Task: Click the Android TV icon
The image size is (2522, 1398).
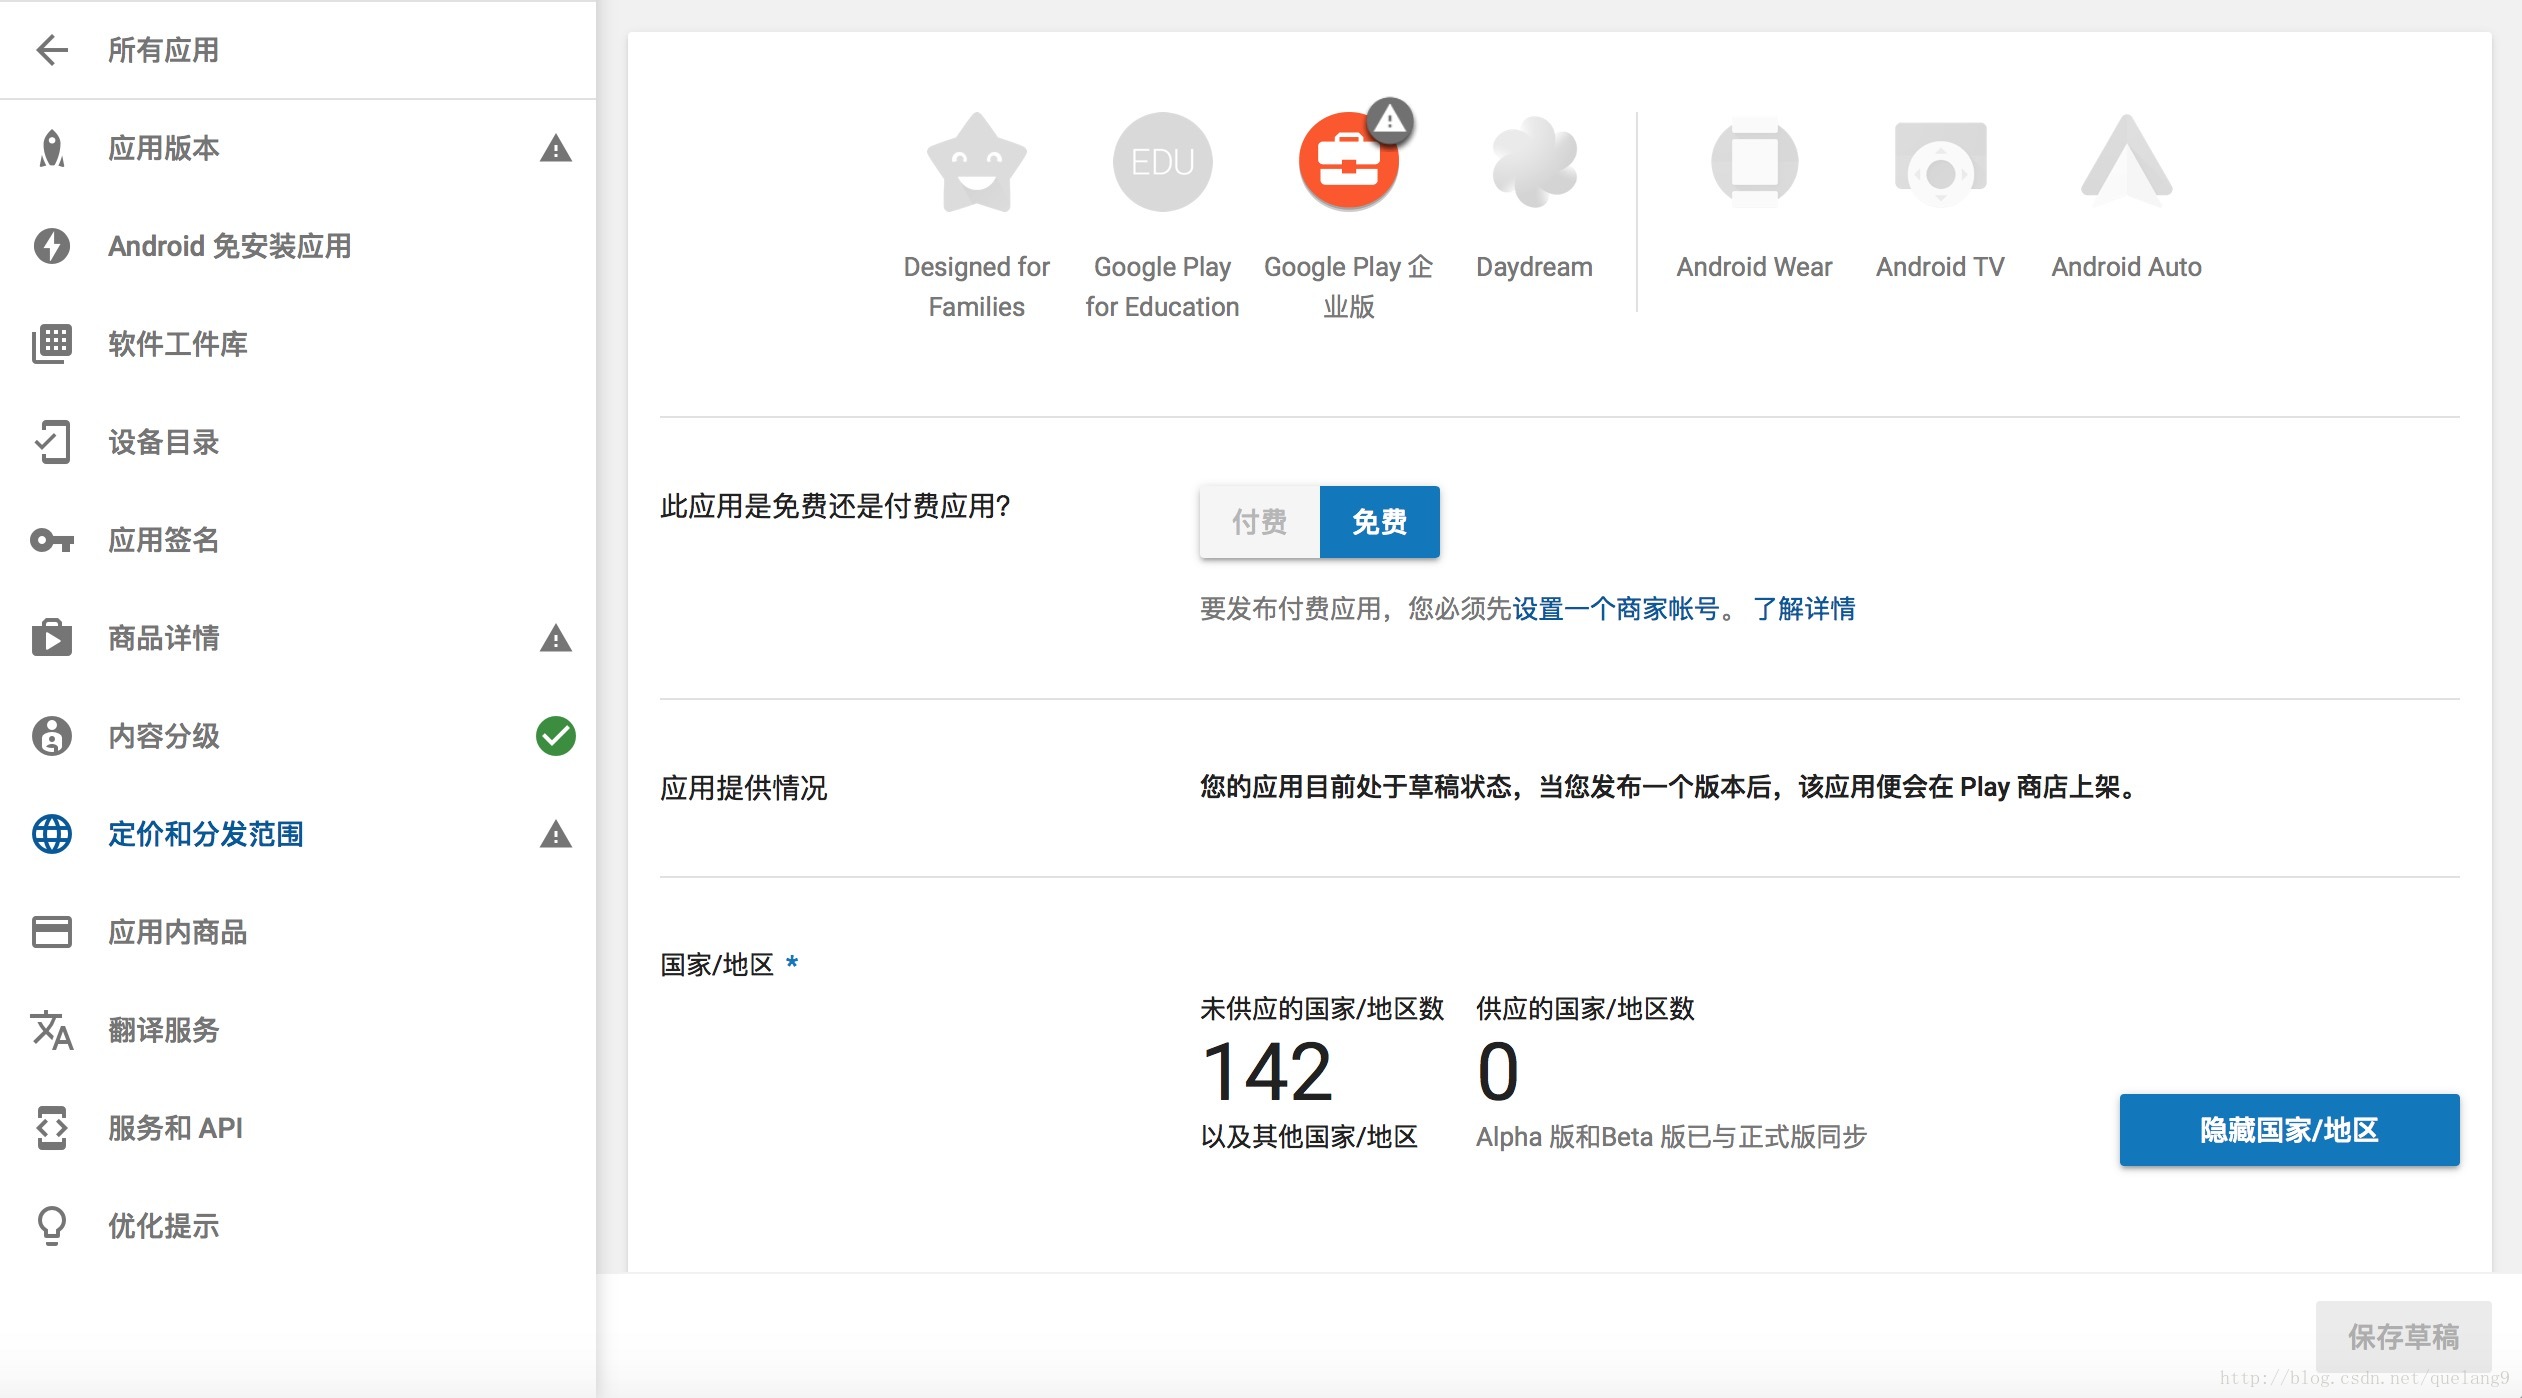Action: [1940, 162]
